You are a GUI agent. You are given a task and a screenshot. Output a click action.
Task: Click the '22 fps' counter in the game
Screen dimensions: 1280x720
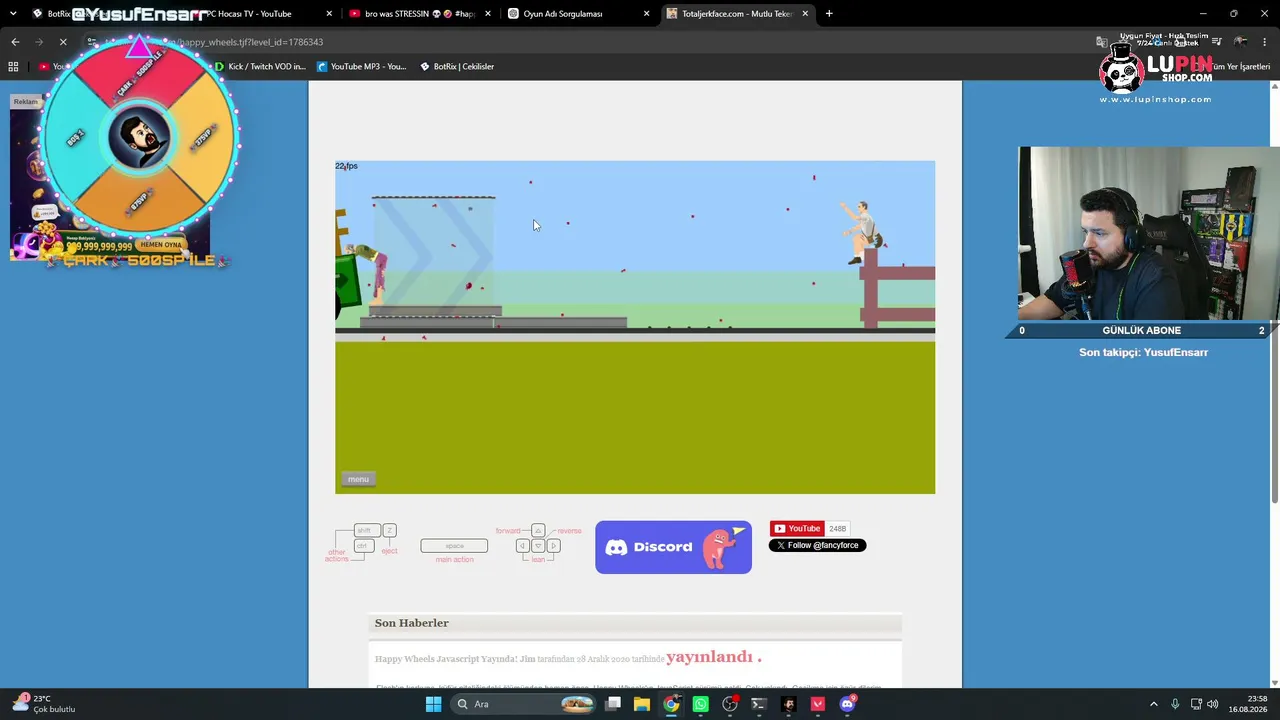346,166
